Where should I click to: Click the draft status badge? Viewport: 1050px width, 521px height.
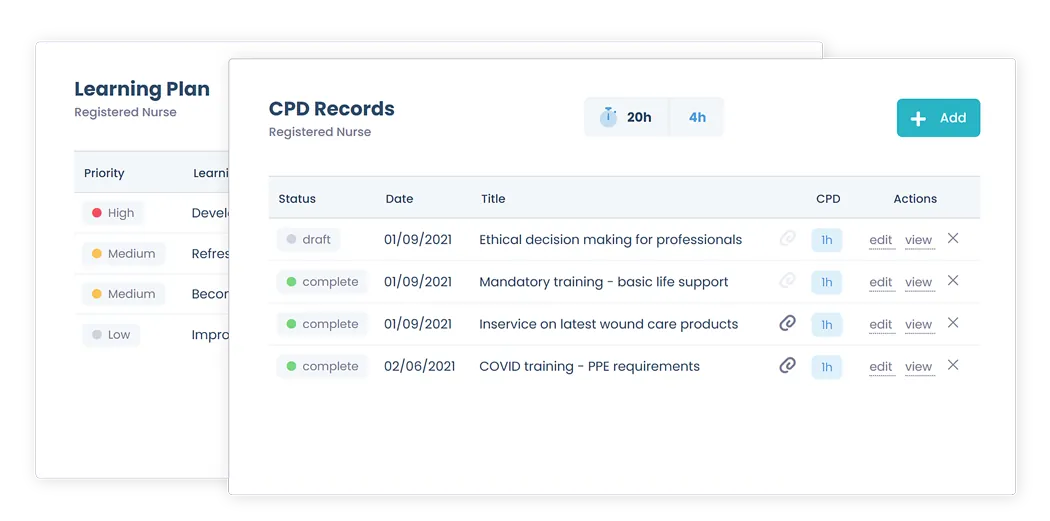coord(309,240)
